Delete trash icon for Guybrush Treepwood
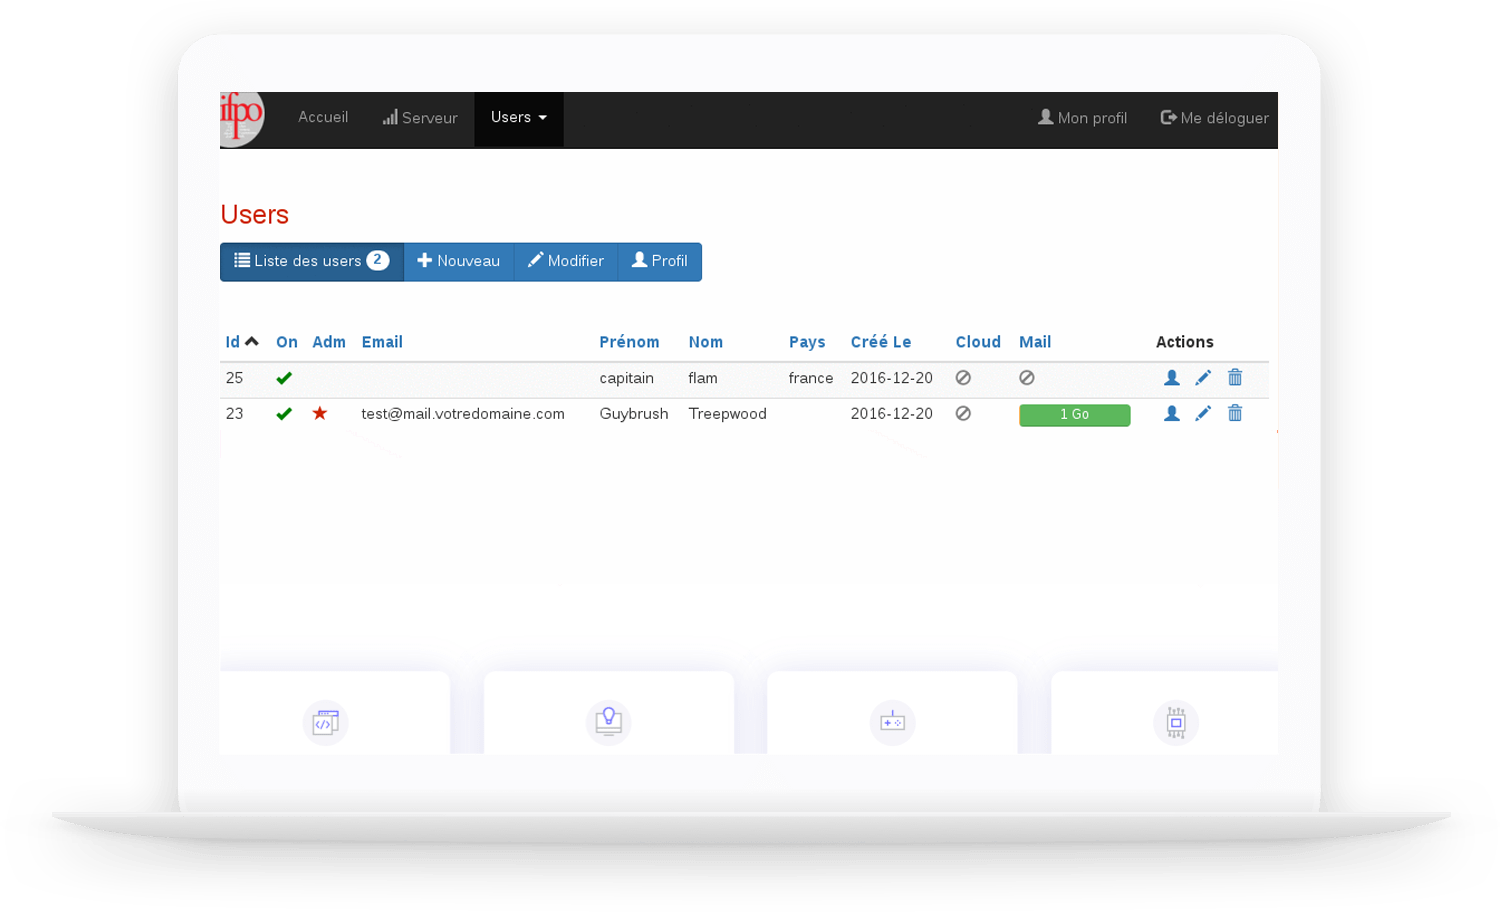1500x913 pixels. click(1235, 413)
